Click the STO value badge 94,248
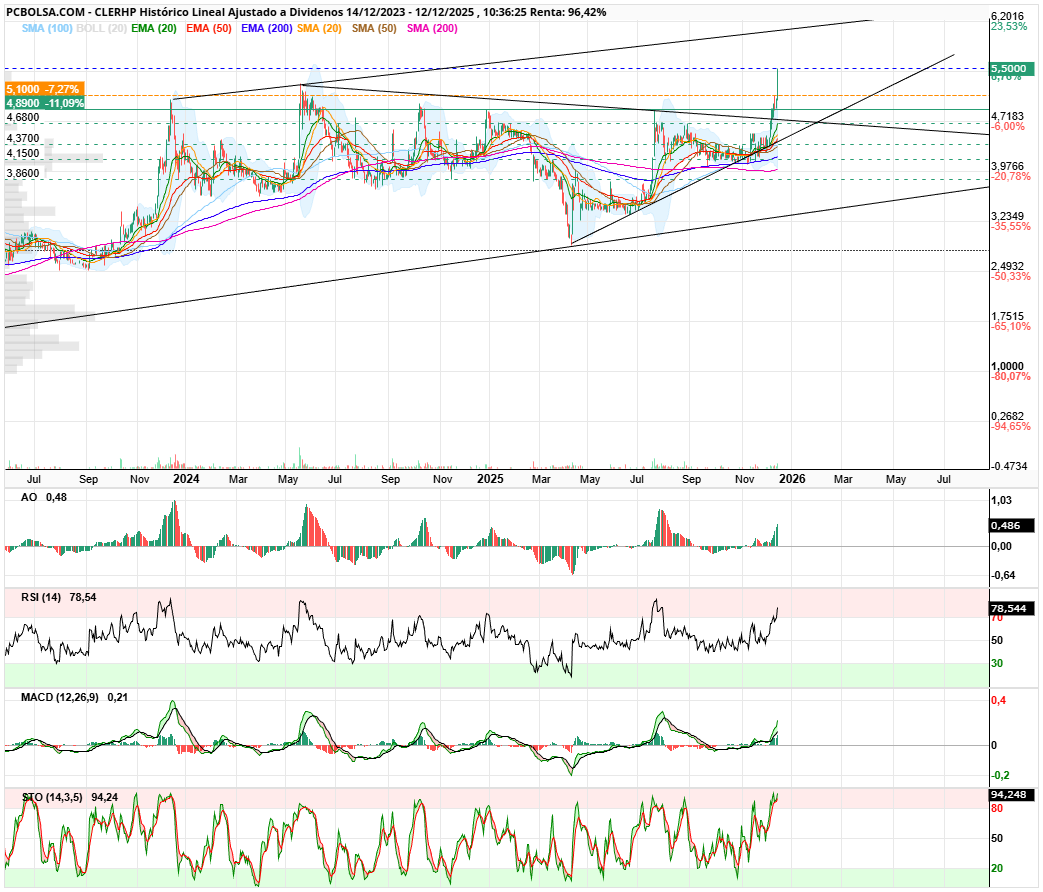Image resolution: width=1043 pixels, height=892 pixels. pos(1009,794)
